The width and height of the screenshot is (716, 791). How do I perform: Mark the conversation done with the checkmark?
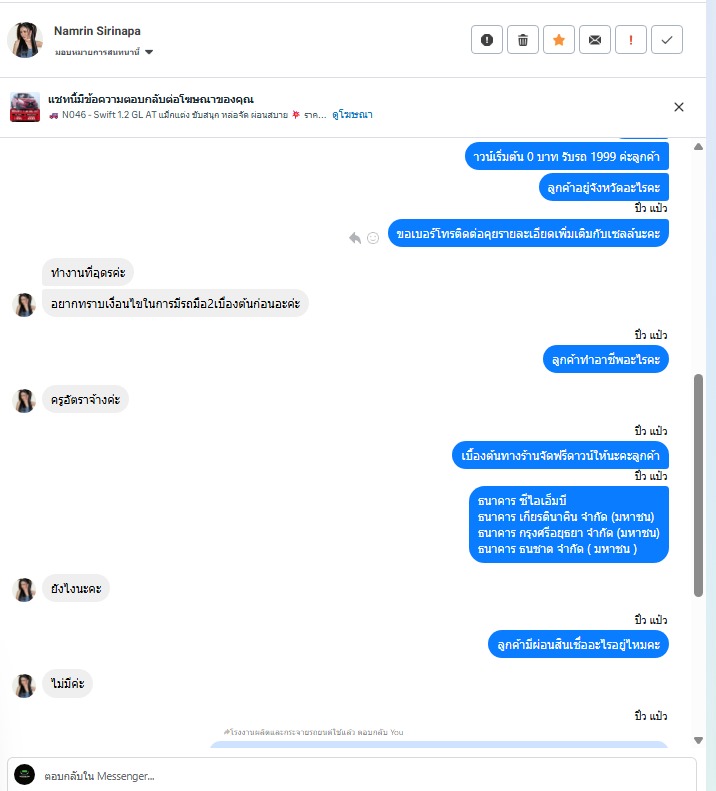point(667,40)
